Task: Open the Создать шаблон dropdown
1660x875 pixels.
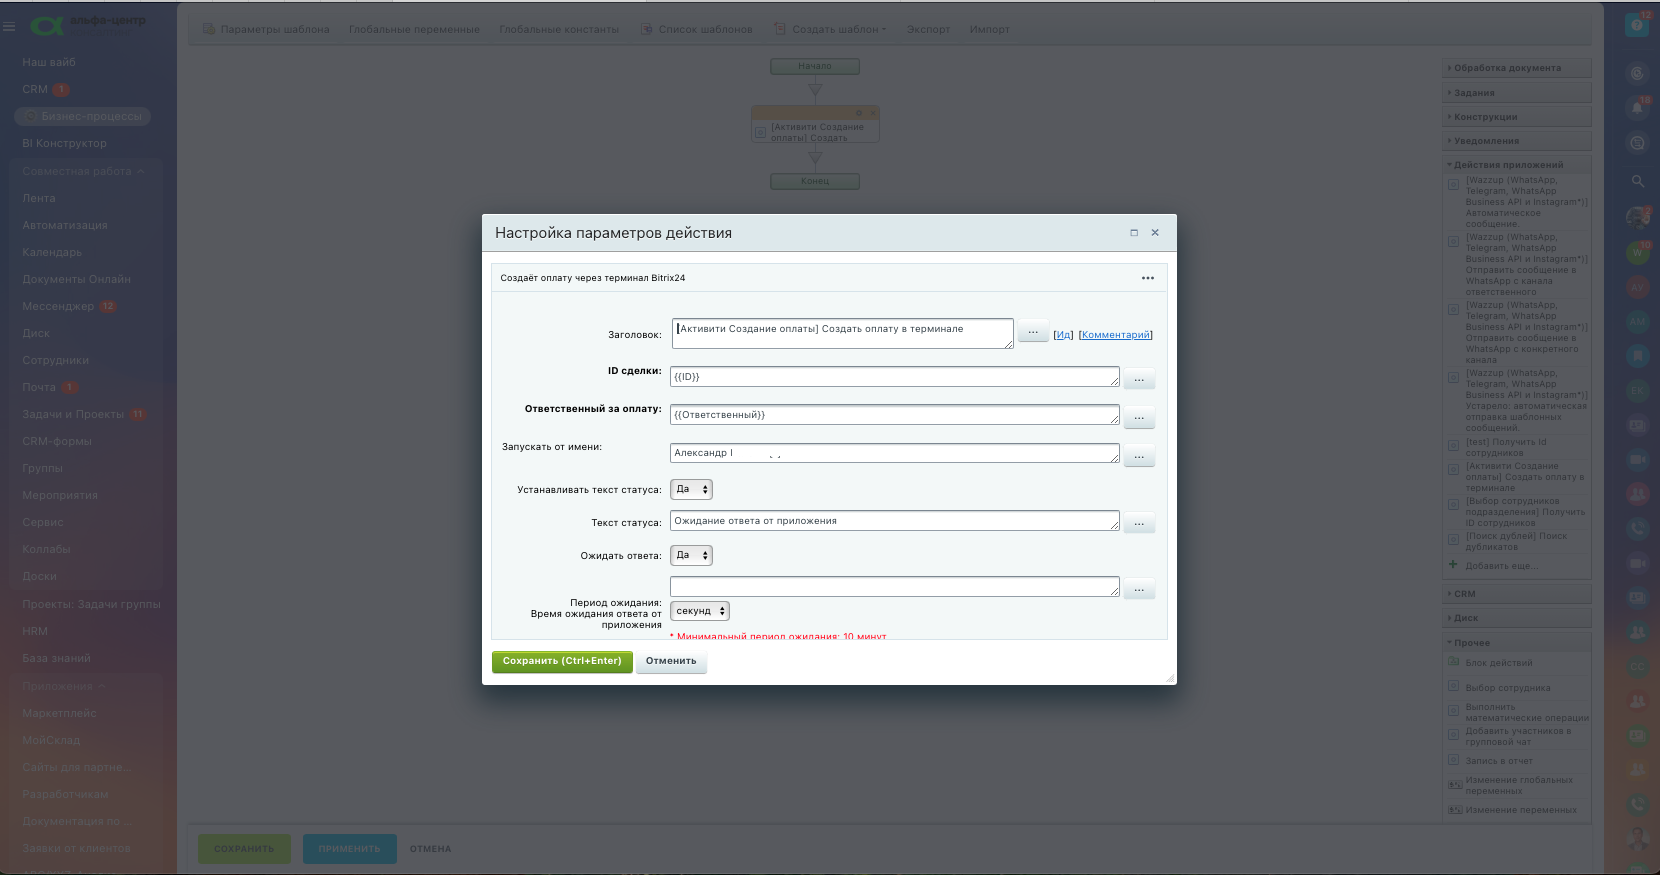Action: 831,29
